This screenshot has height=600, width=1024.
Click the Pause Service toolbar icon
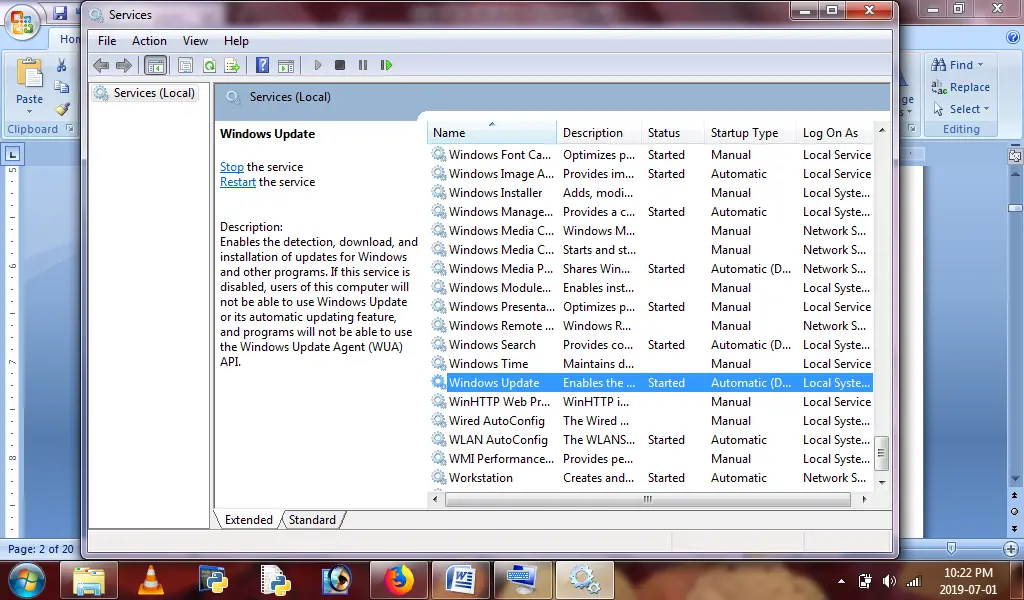pos(362,65)
